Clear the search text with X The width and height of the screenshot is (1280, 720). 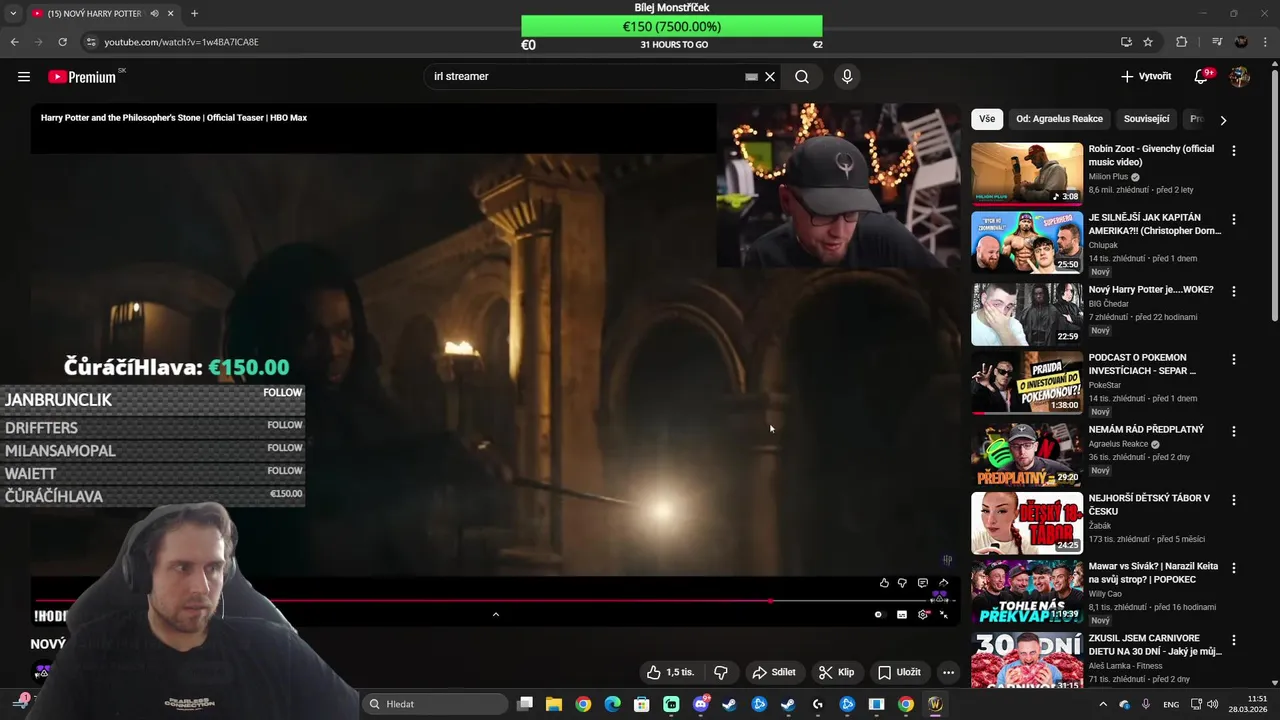(770, 77)
